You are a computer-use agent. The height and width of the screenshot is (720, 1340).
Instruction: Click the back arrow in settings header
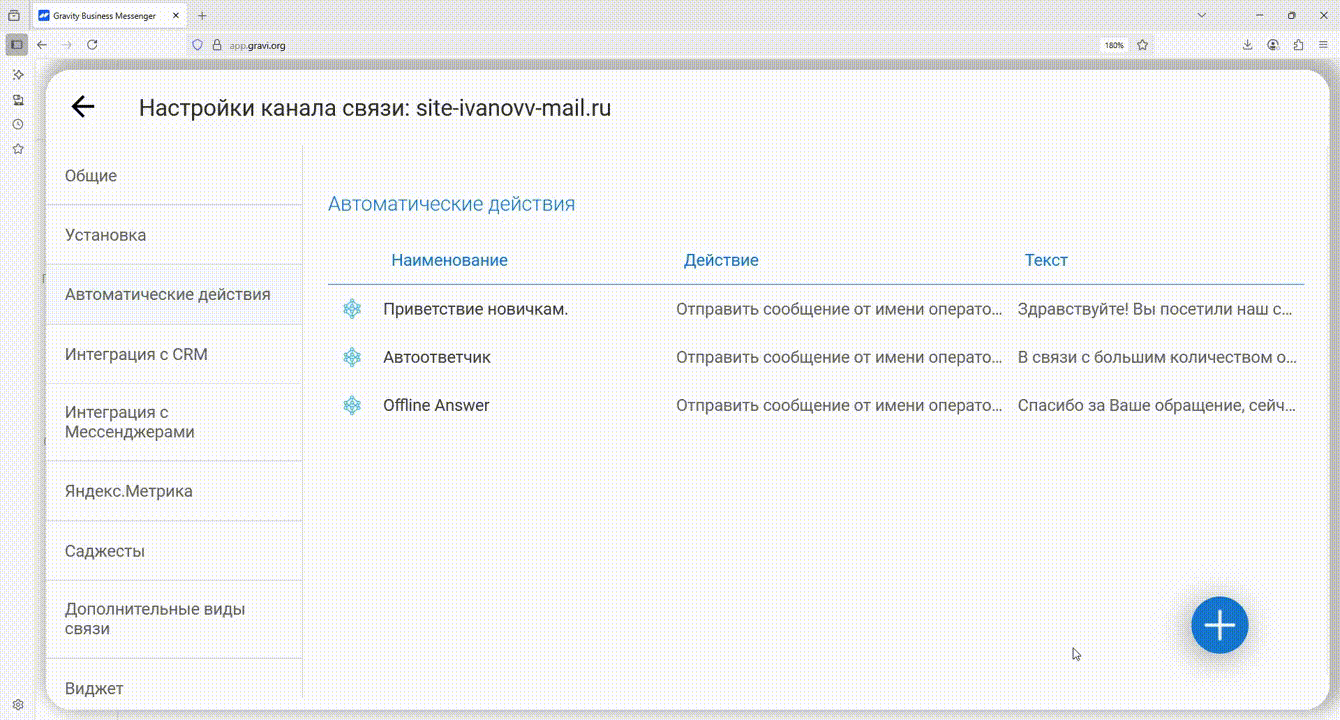tap(82, 108)
